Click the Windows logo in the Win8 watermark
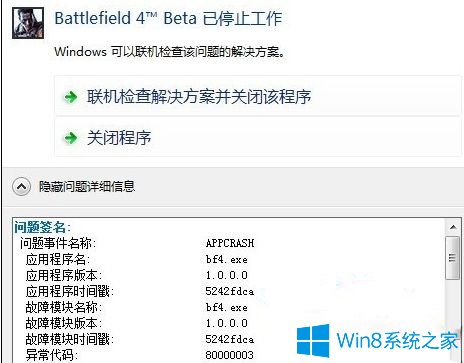The height and width of the screenshot is (363, 464). pos(313,340)
